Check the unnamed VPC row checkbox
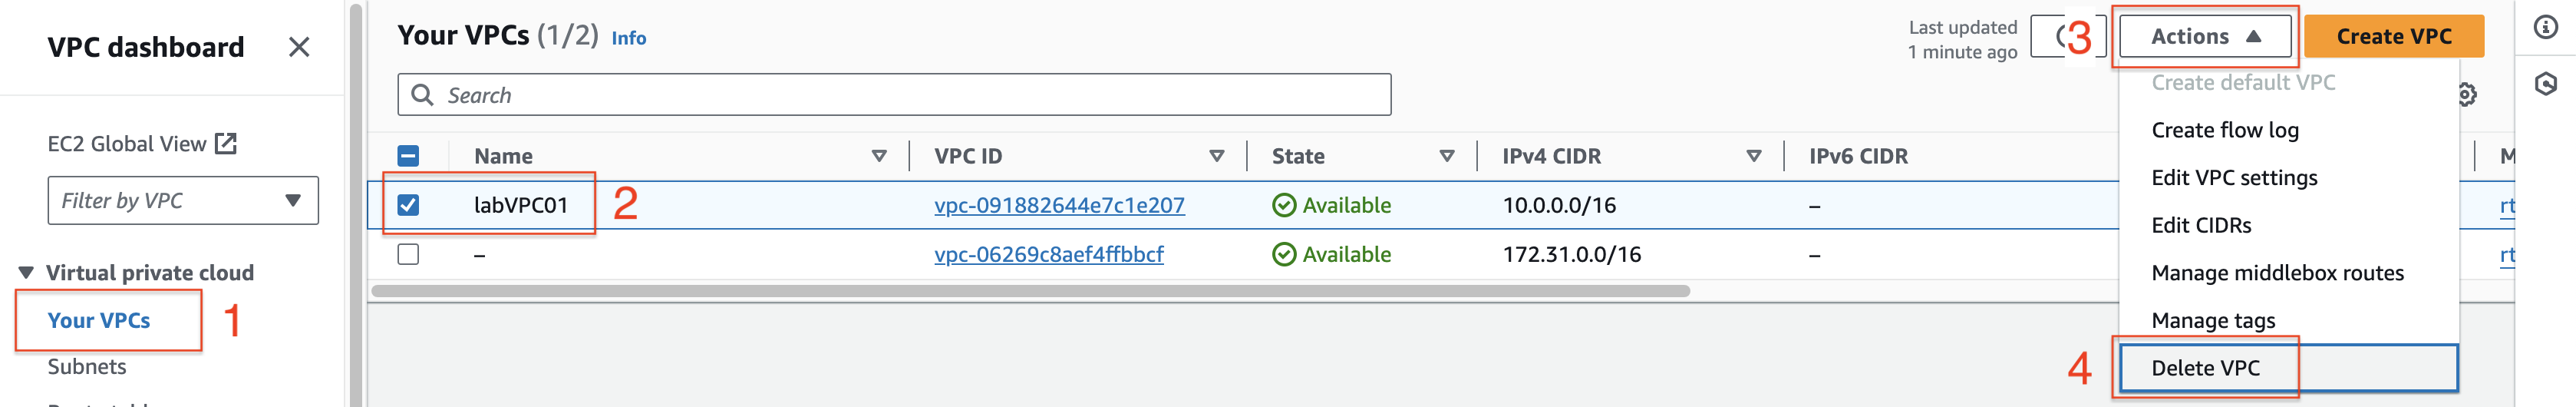 click(x=408, y=254)
